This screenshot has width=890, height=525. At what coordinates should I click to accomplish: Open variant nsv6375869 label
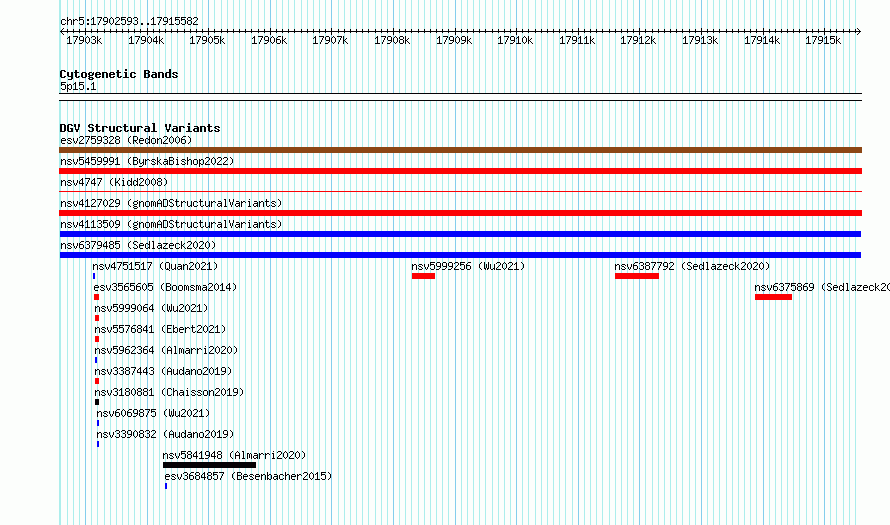[x=821, y=287]
